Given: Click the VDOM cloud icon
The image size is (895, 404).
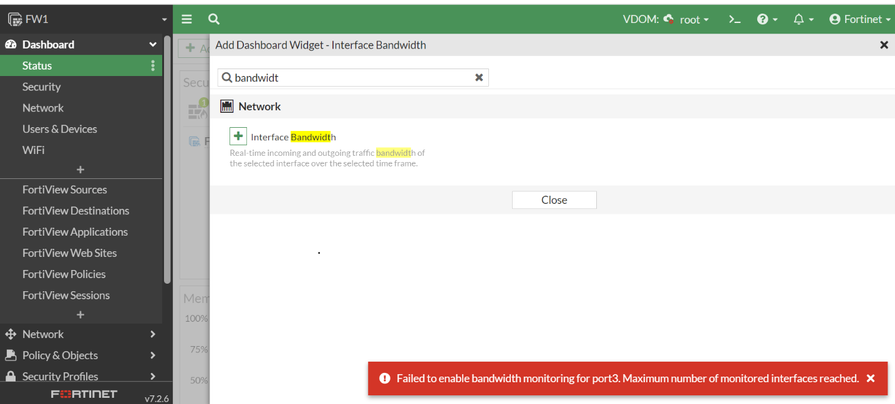Looking at the screenshot, I should pos(668,19).
